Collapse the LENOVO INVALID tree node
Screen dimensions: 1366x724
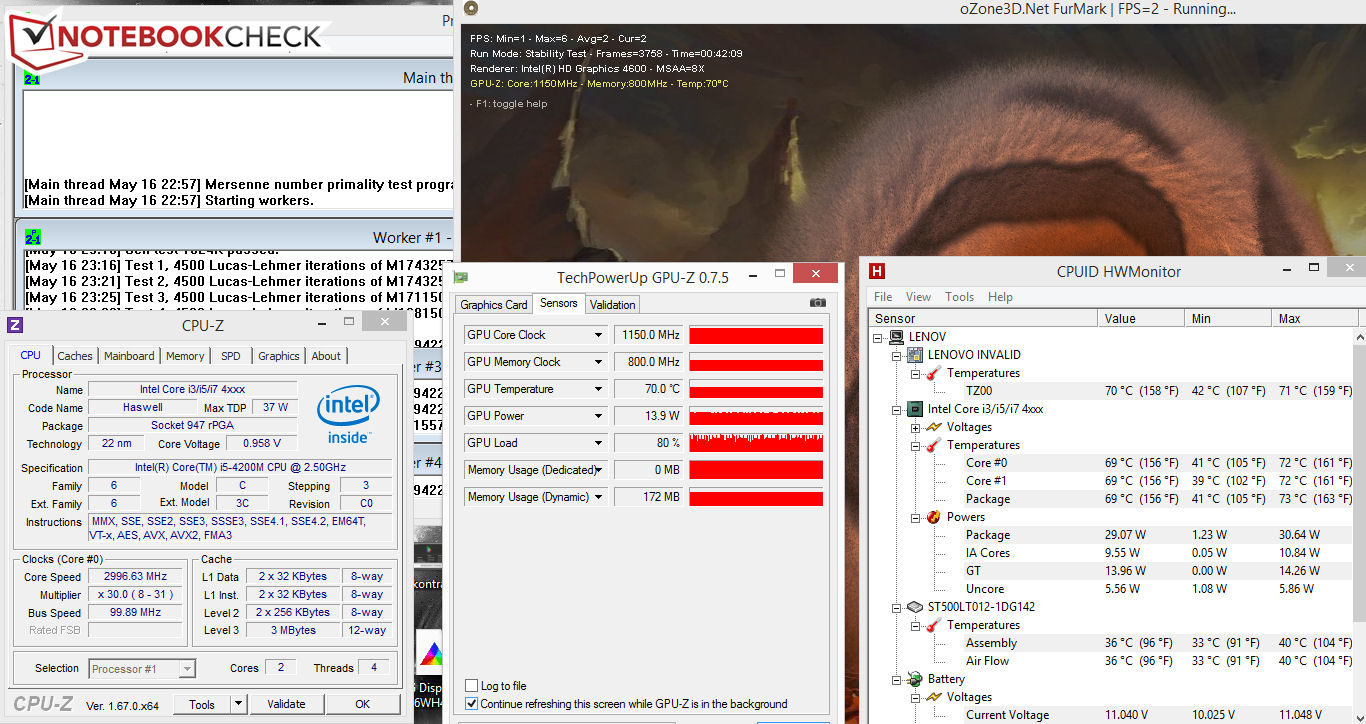[x=897, y=356]
